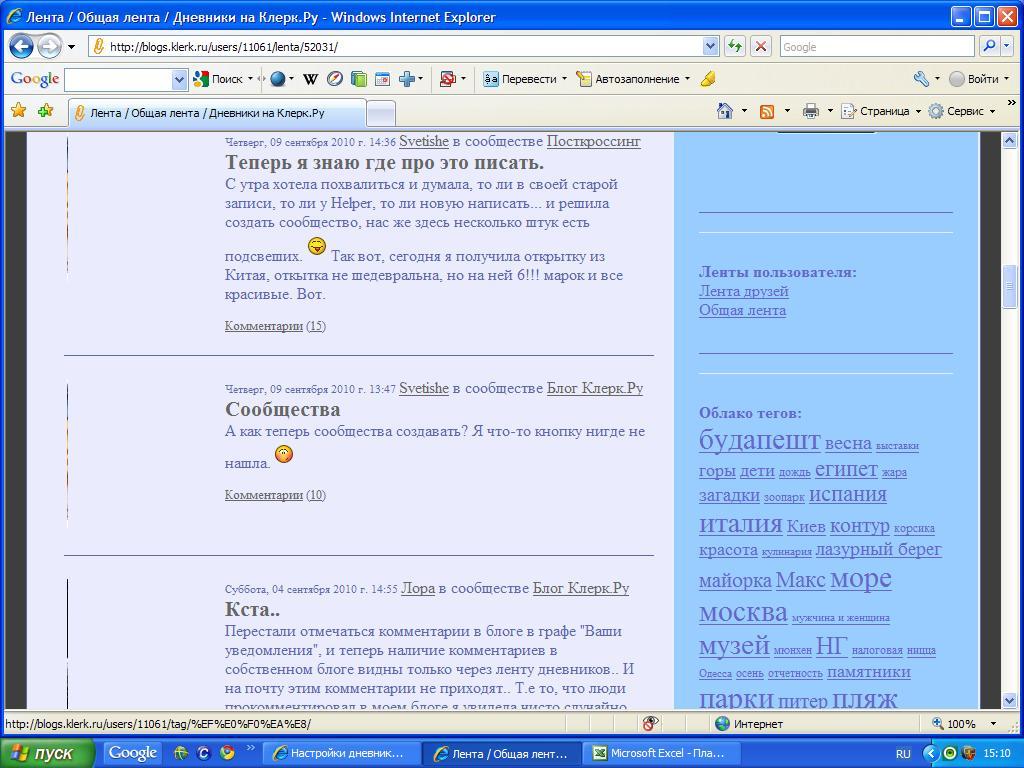Click the compass icon on Google toolbar

(334, 79)
